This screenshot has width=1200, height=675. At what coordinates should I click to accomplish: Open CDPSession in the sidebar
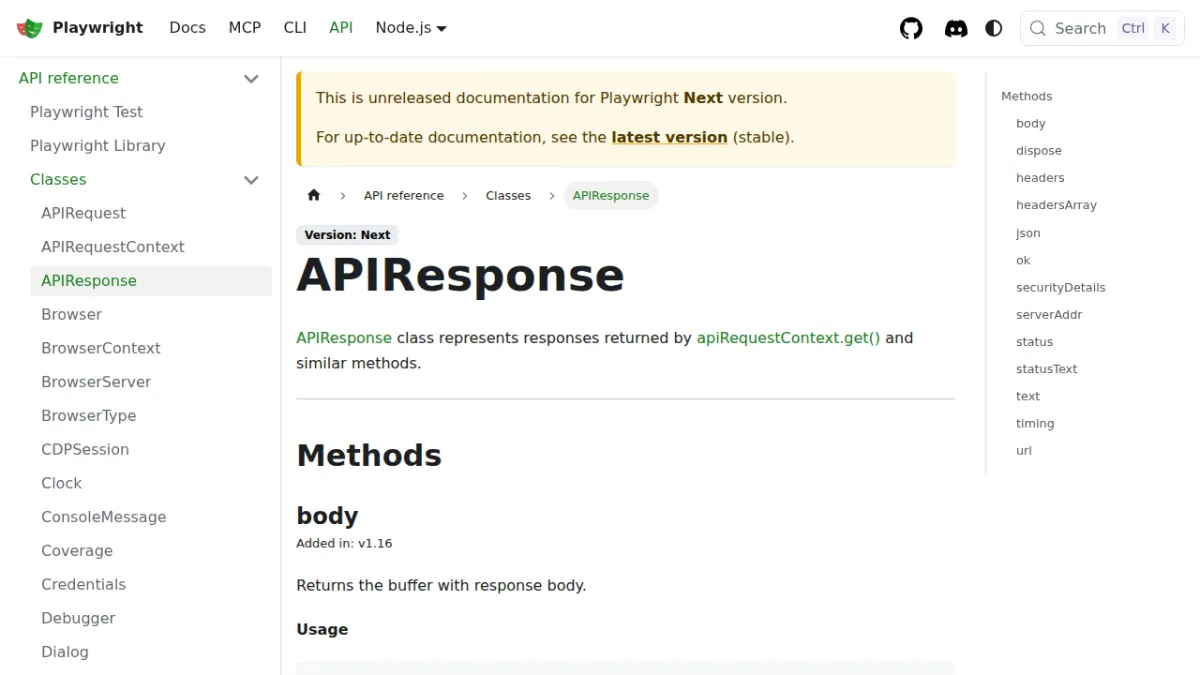[85, 450]
